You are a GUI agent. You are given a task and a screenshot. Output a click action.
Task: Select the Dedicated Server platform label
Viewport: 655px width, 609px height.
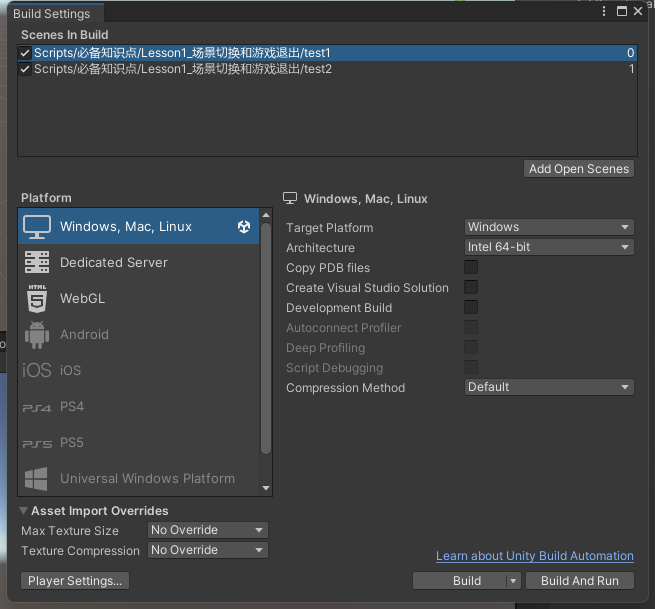click(114, 262)
